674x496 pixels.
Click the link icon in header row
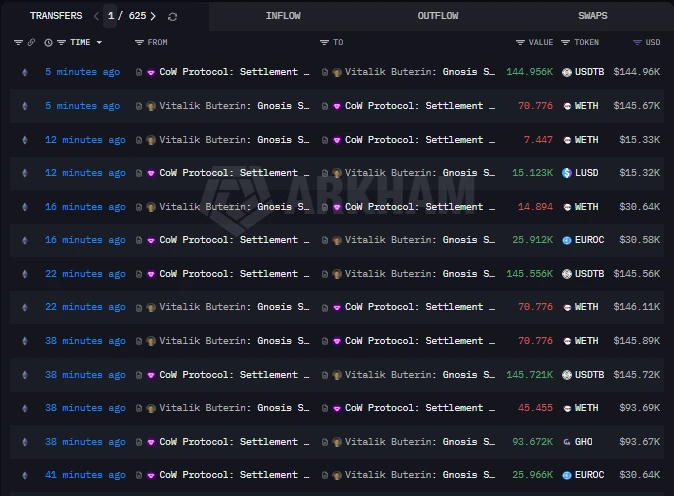[x=31, y=42]
